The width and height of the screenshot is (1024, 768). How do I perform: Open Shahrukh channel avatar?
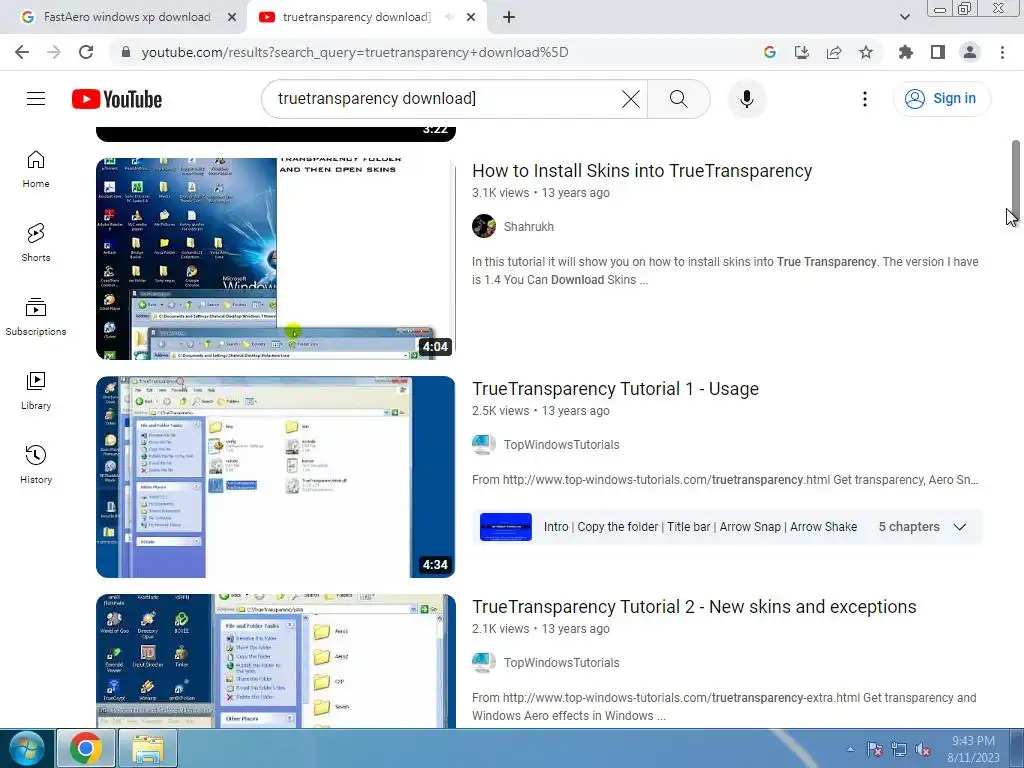click(484, 226)
